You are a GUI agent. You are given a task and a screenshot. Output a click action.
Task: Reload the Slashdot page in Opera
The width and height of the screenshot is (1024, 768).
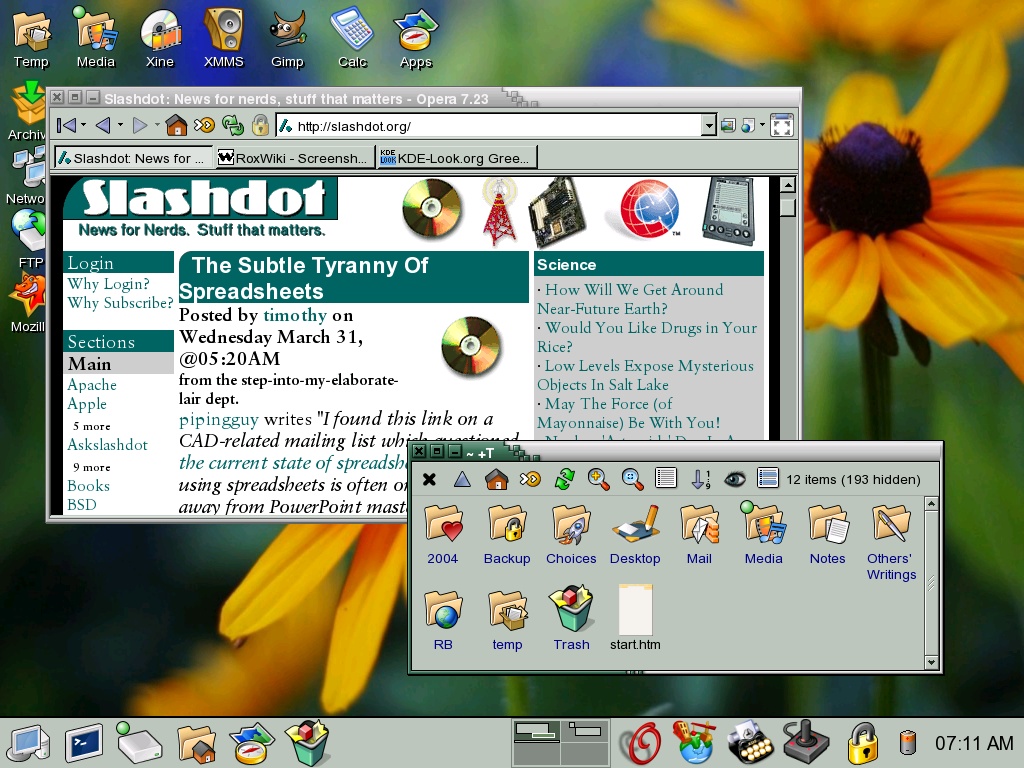(x=232, y=125)
